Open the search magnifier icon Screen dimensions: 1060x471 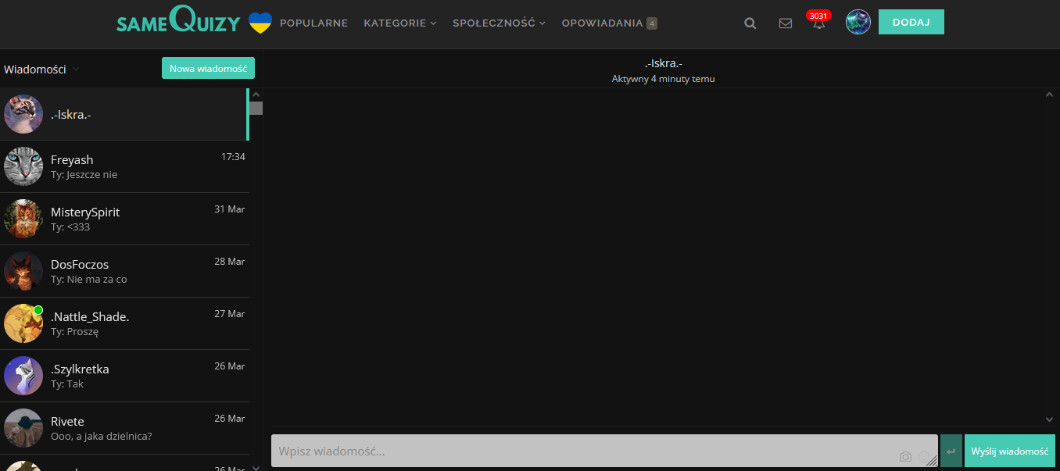pos(750,23)
